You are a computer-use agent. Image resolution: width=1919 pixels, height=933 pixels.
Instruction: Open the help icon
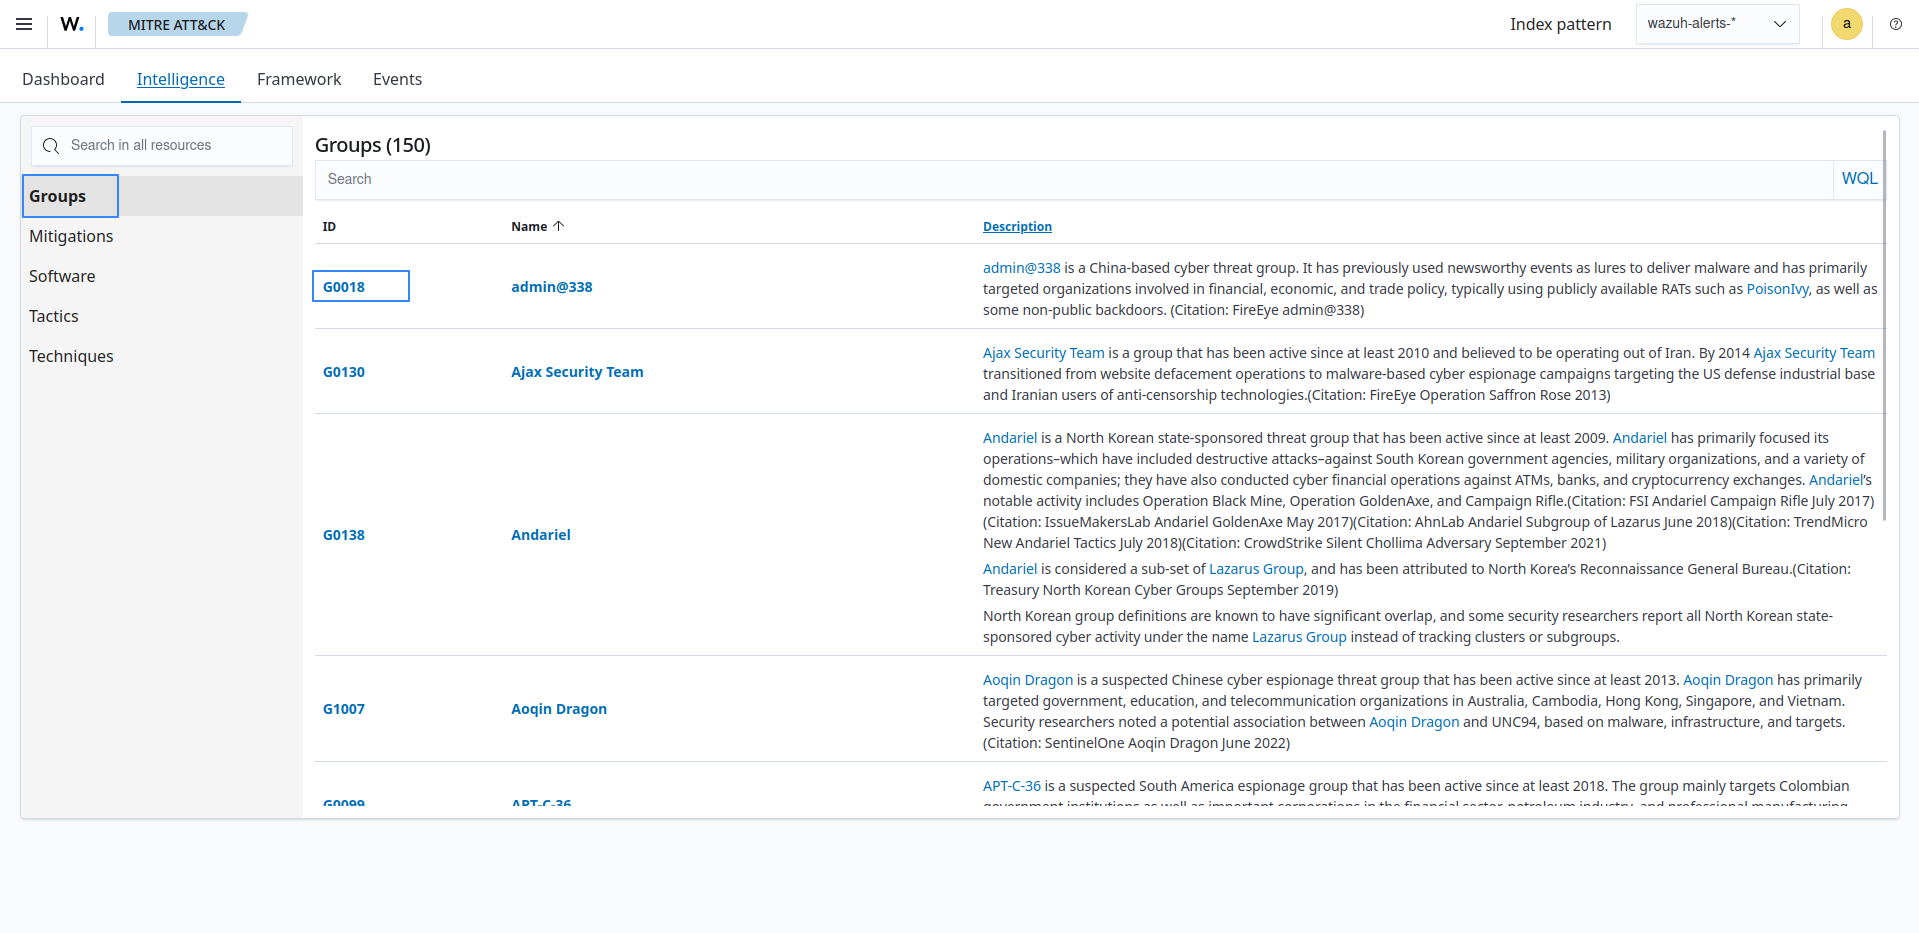point(1896,24)
